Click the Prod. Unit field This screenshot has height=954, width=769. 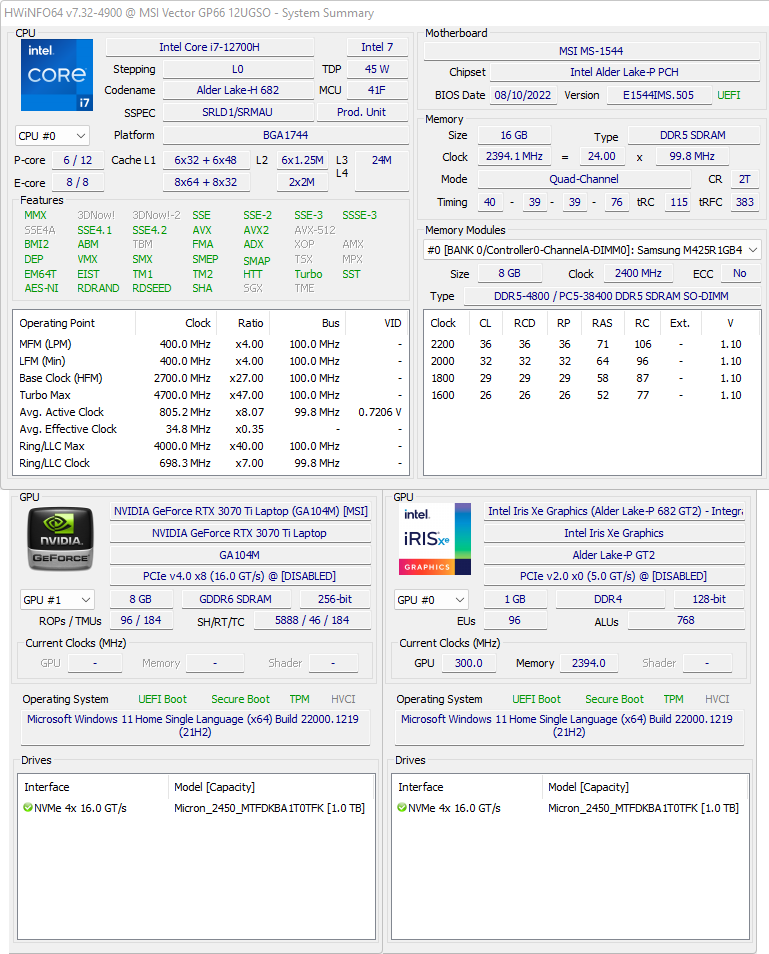pos(361,112)
